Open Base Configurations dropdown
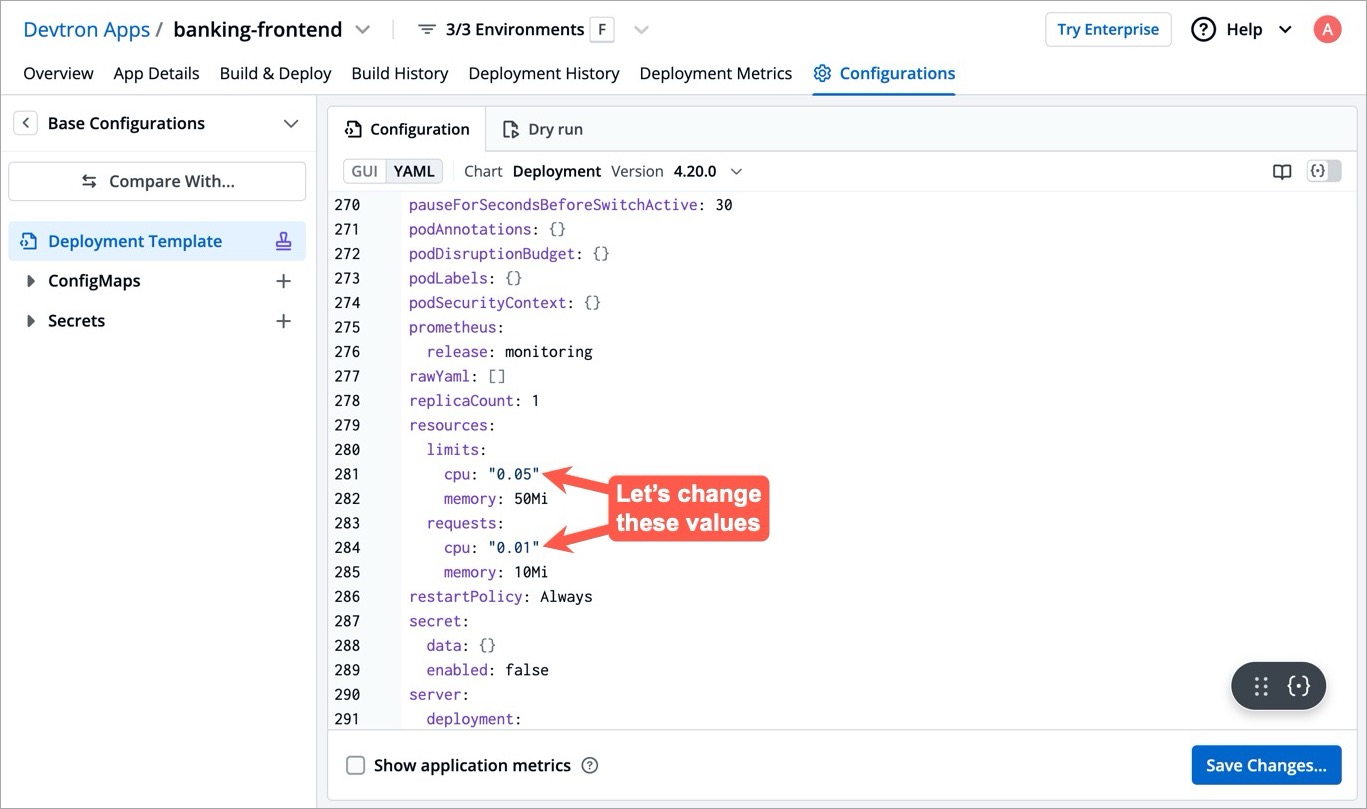Viewport: 1367px width, 809px height. (x=290, y=123)
